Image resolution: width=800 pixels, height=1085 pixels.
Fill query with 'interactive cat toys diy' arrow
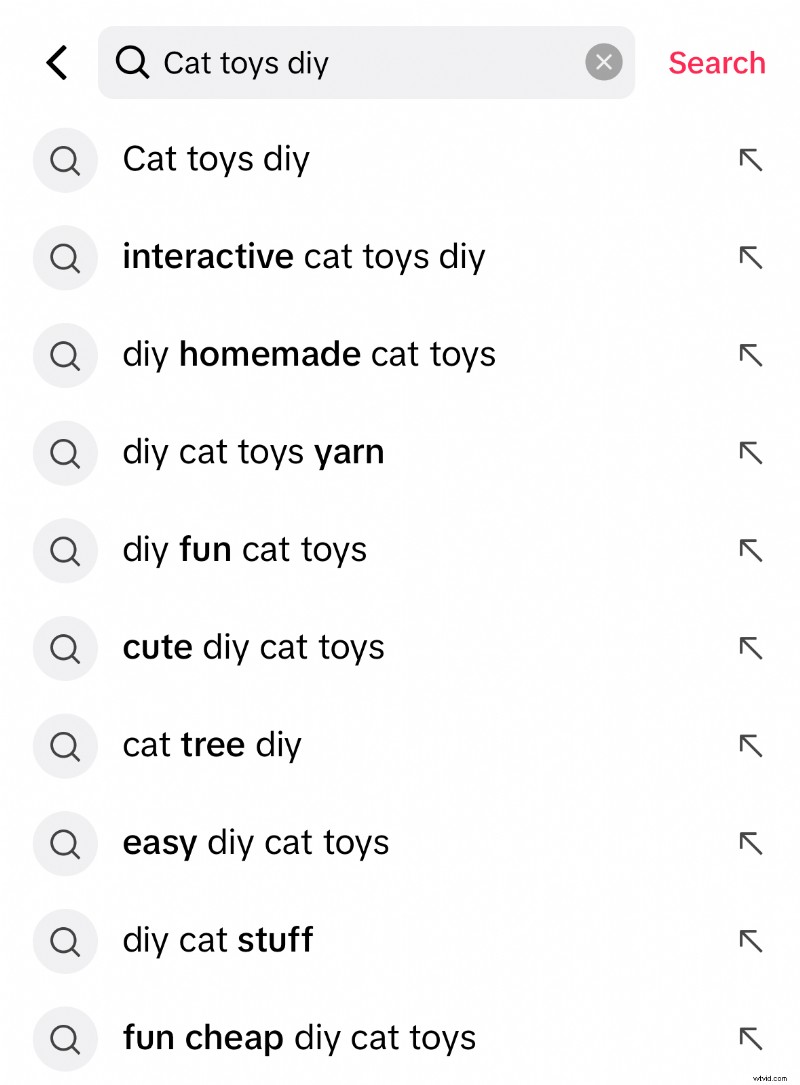(x=750, y=257)
